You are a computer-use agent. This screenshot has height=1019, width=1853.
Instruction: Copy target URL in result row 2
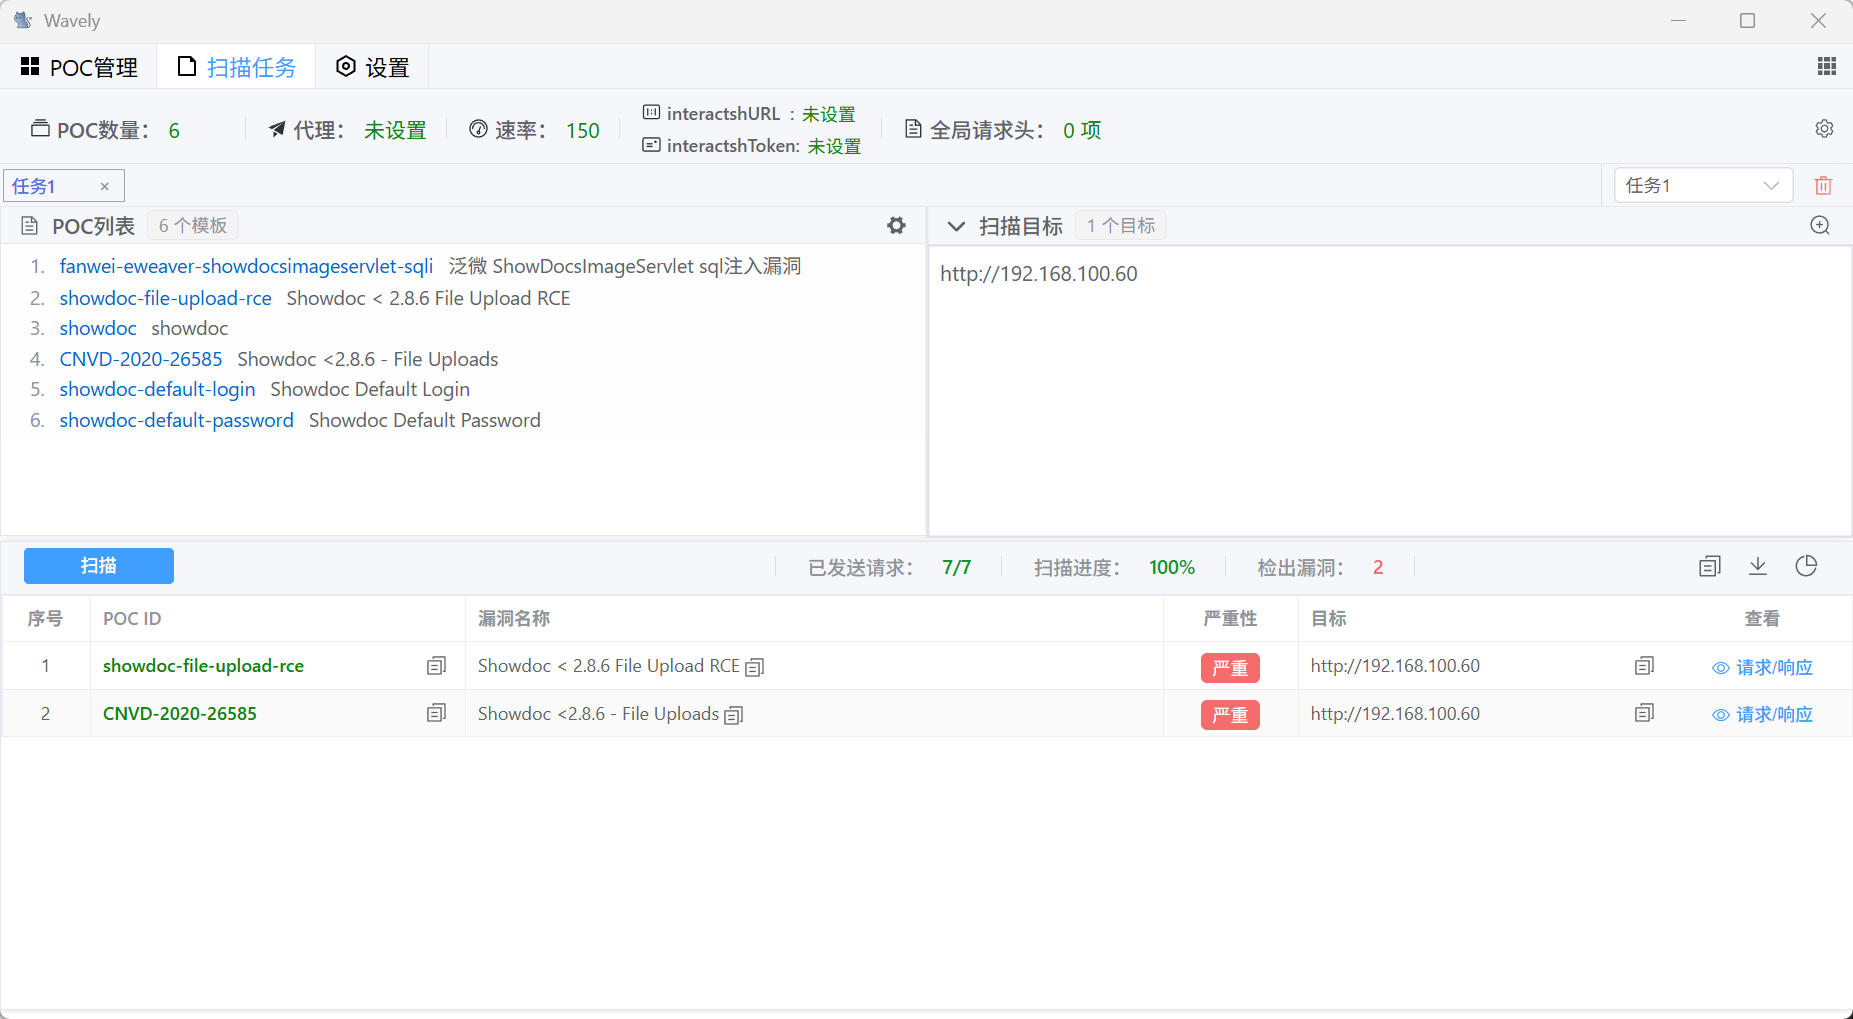tap(1644, 713)
